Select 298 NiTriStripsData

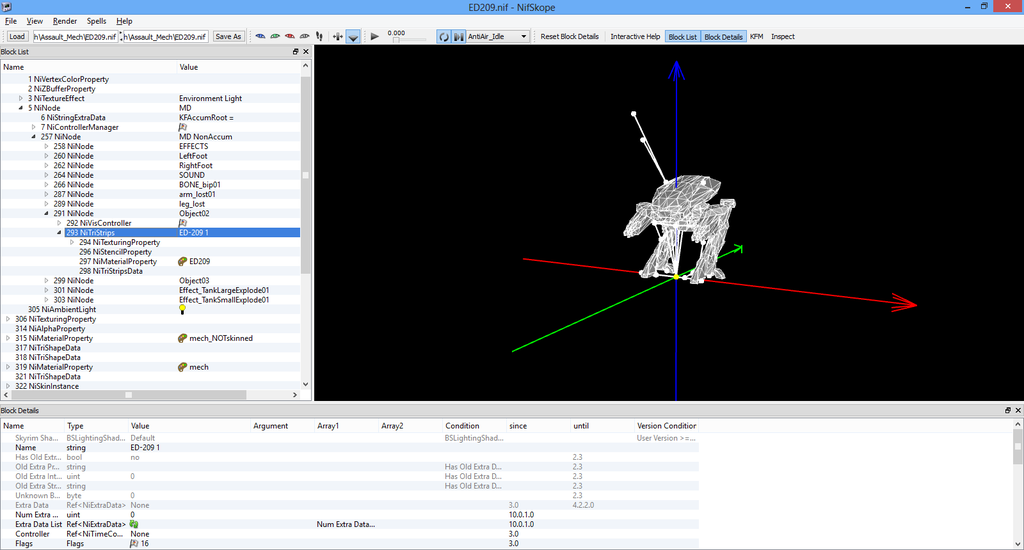(111, 271)
